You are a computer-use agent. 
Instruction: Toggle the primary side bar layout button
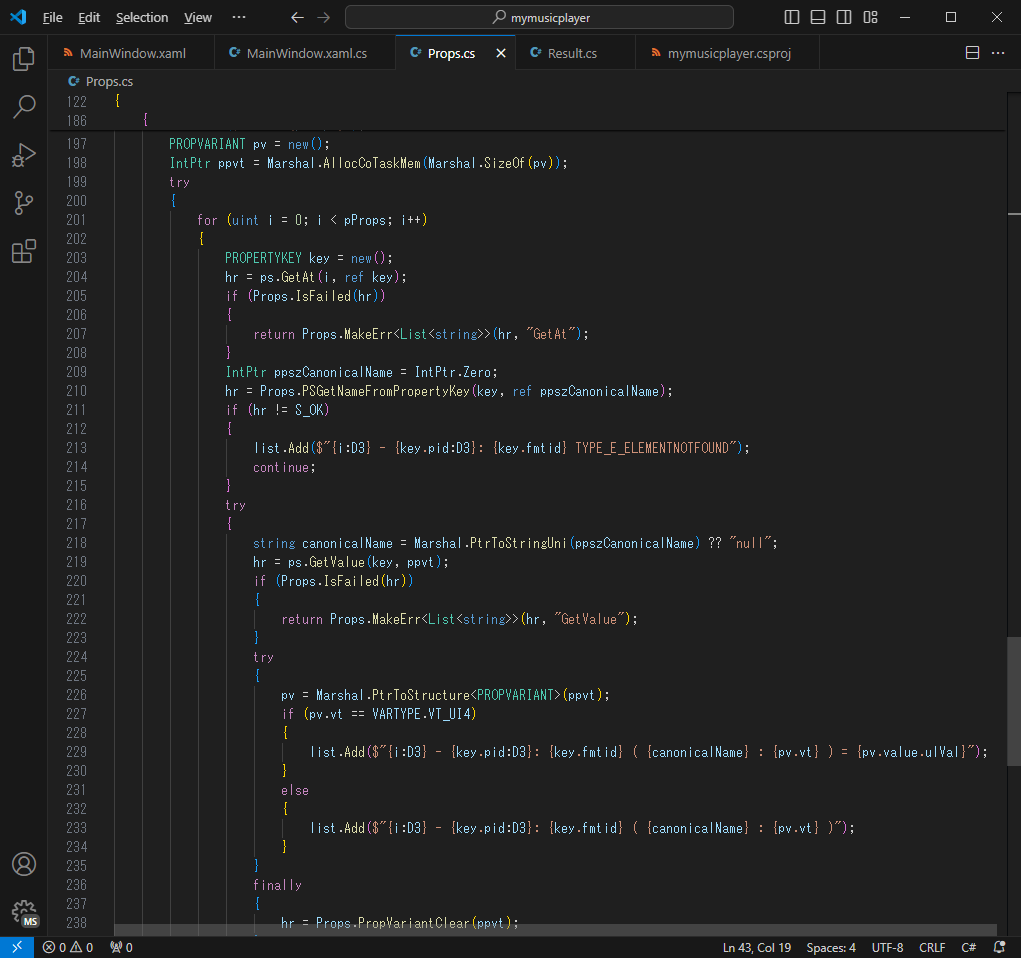point(792,17)
